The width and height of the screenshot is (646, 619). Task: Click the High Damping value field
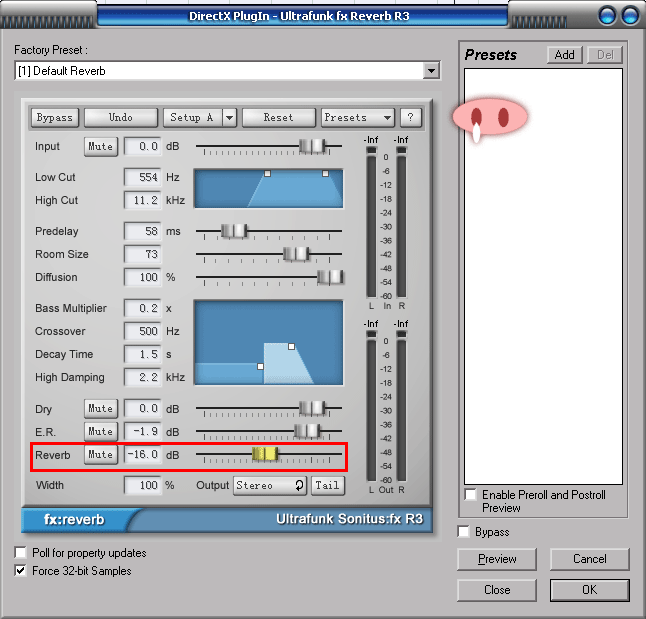(143, 377)
